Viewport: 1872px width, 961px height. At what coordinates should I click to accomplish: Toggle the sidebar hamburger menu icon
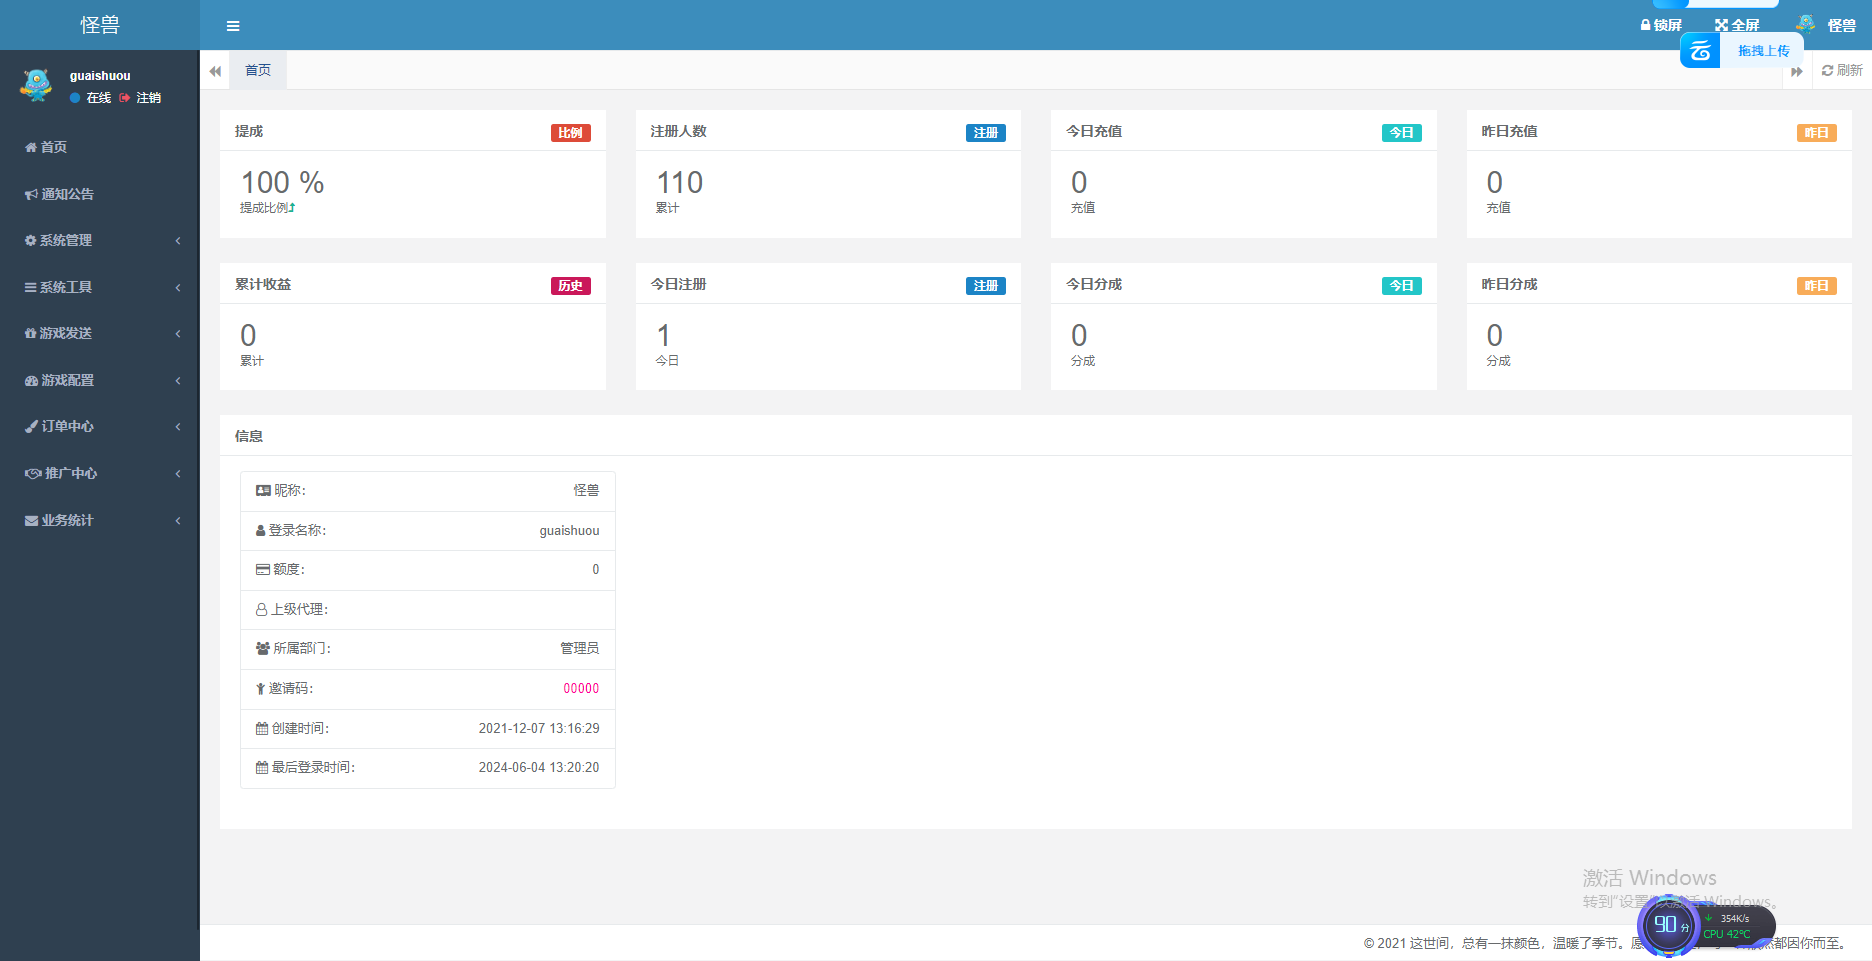233,26
